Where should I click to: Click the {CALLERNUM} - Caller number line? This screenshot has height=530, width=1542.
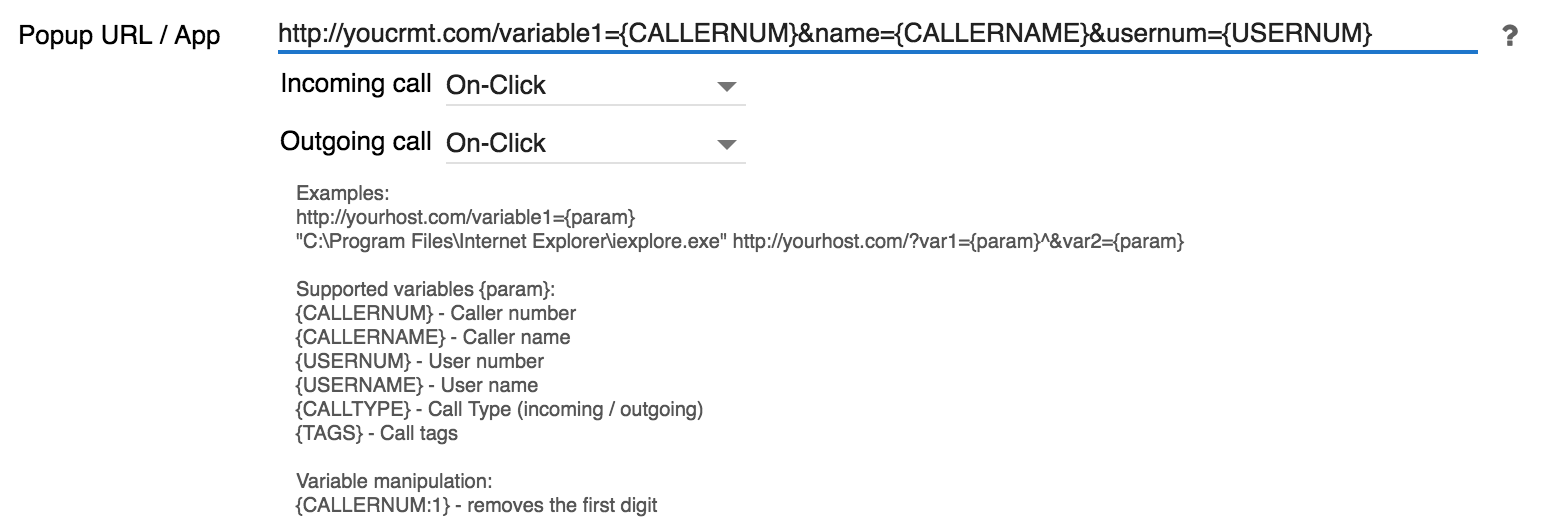pos(436,313)
